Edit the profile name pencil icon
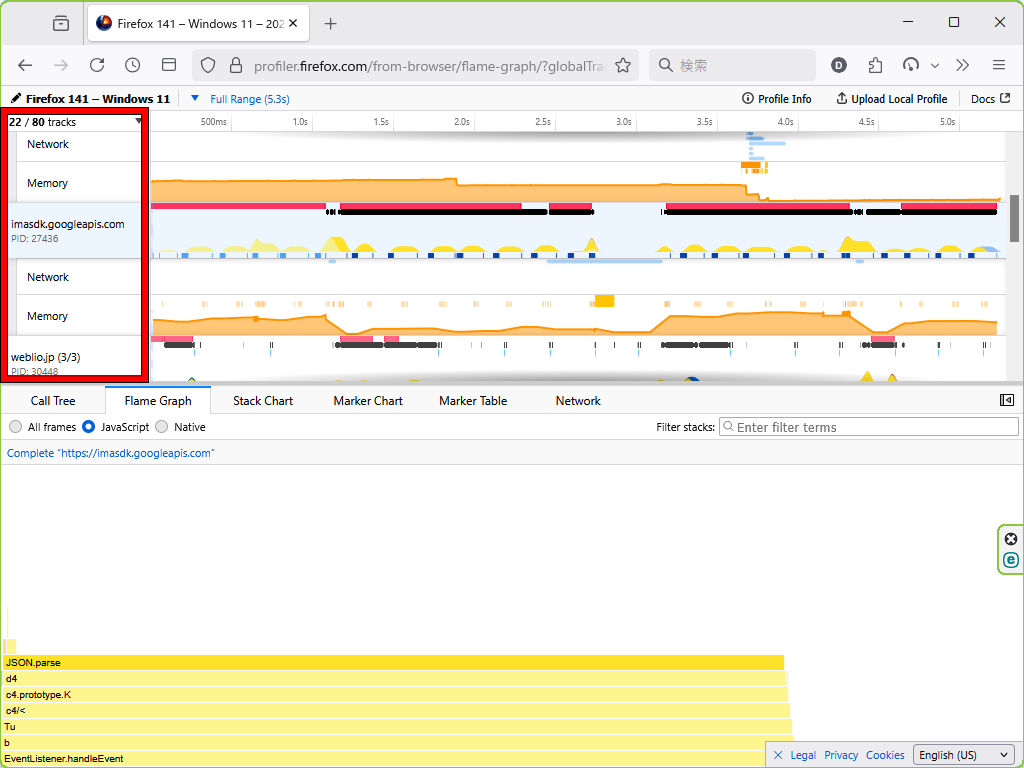The height and width of the screenshot is (768, 1024). click(16, 99)
